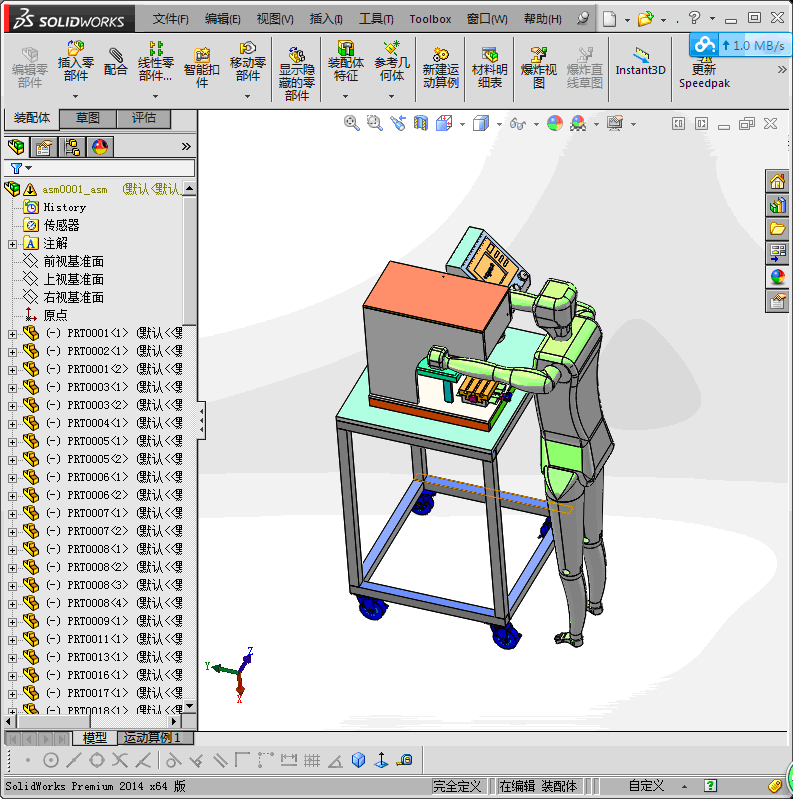
Task: Click Zoom to Fit magnifier icon
Action: 351,123
